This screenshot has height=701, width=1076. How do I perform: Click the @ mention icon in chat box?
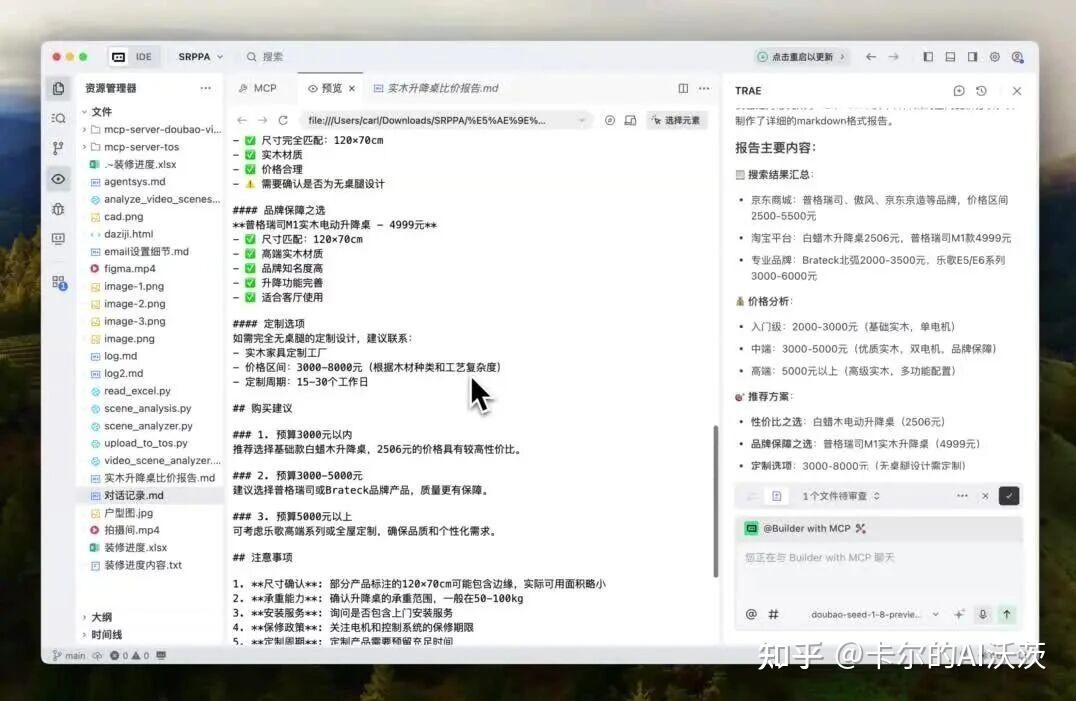click(750, 613)
